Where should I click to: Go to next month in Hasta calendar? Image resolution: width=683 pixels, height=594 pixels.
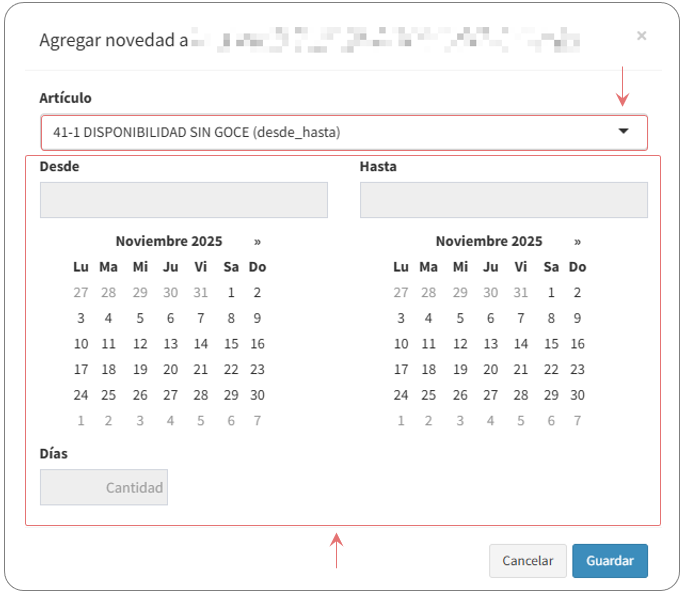pos(577,241)
